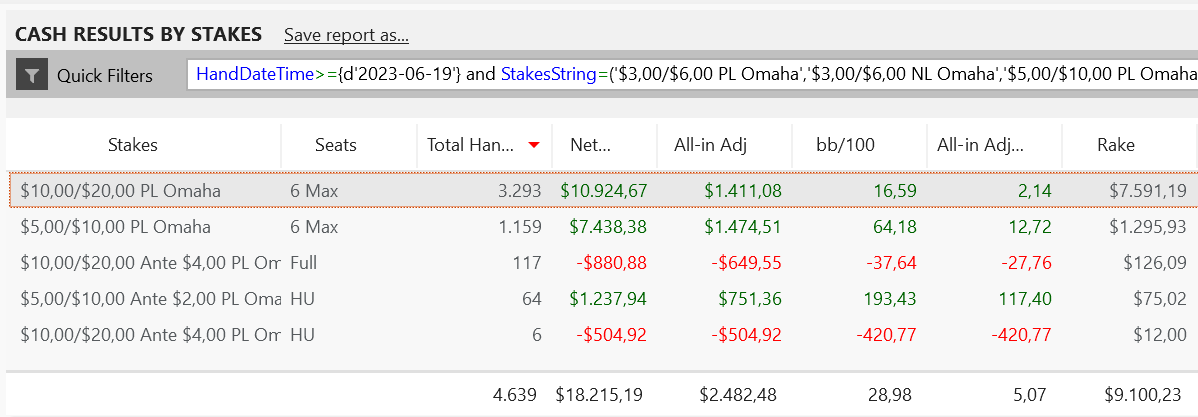Click the $1.237,94 net cell
This screenshot has height=417, width=1198.
[x=608, y=299]
